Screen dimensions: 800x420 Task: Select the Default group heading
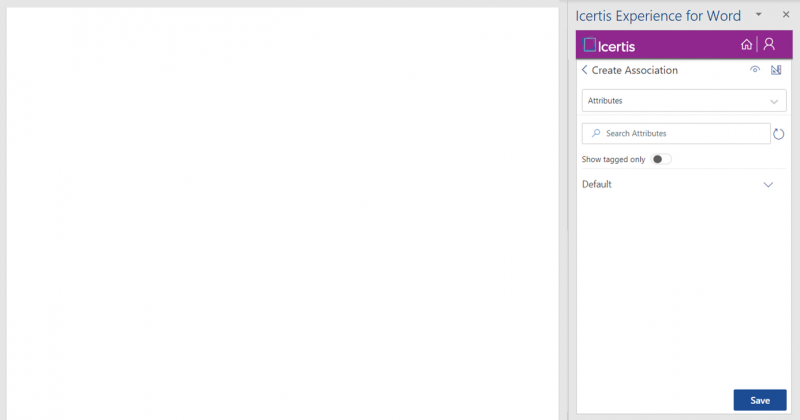[597, 185]
